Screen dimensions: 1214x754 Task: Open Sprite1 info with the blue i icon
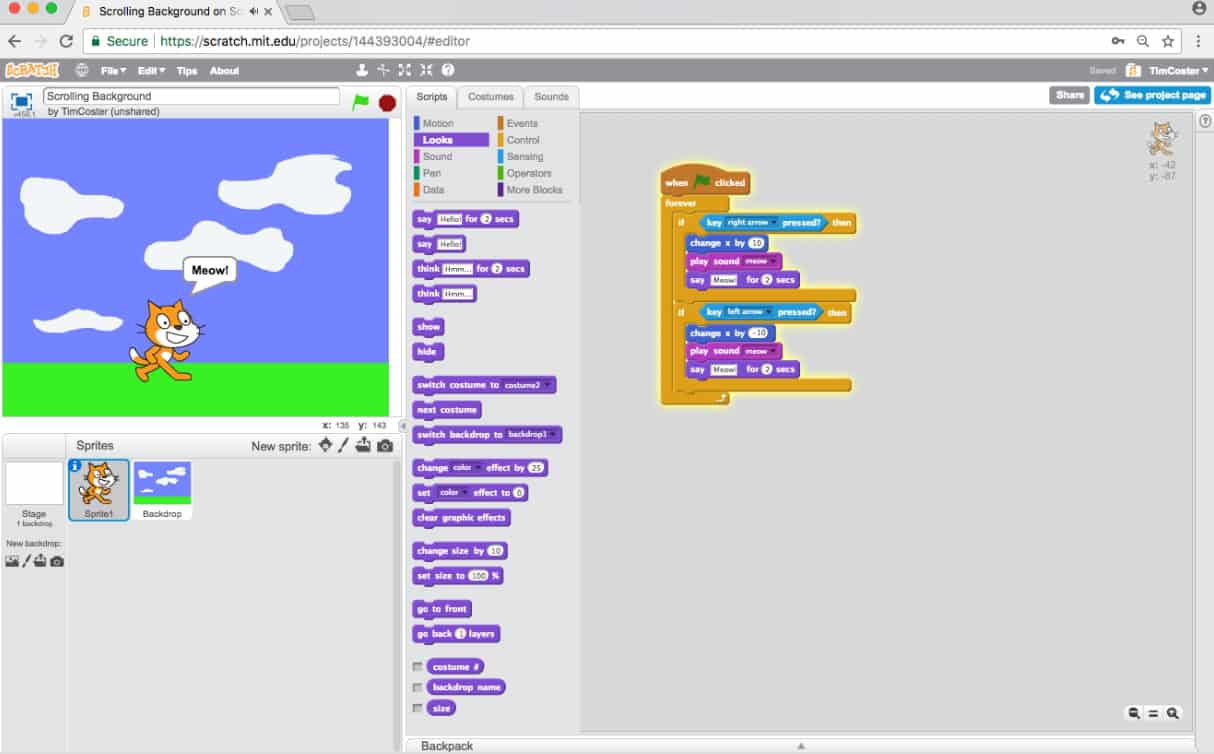(x=75, y=466)
